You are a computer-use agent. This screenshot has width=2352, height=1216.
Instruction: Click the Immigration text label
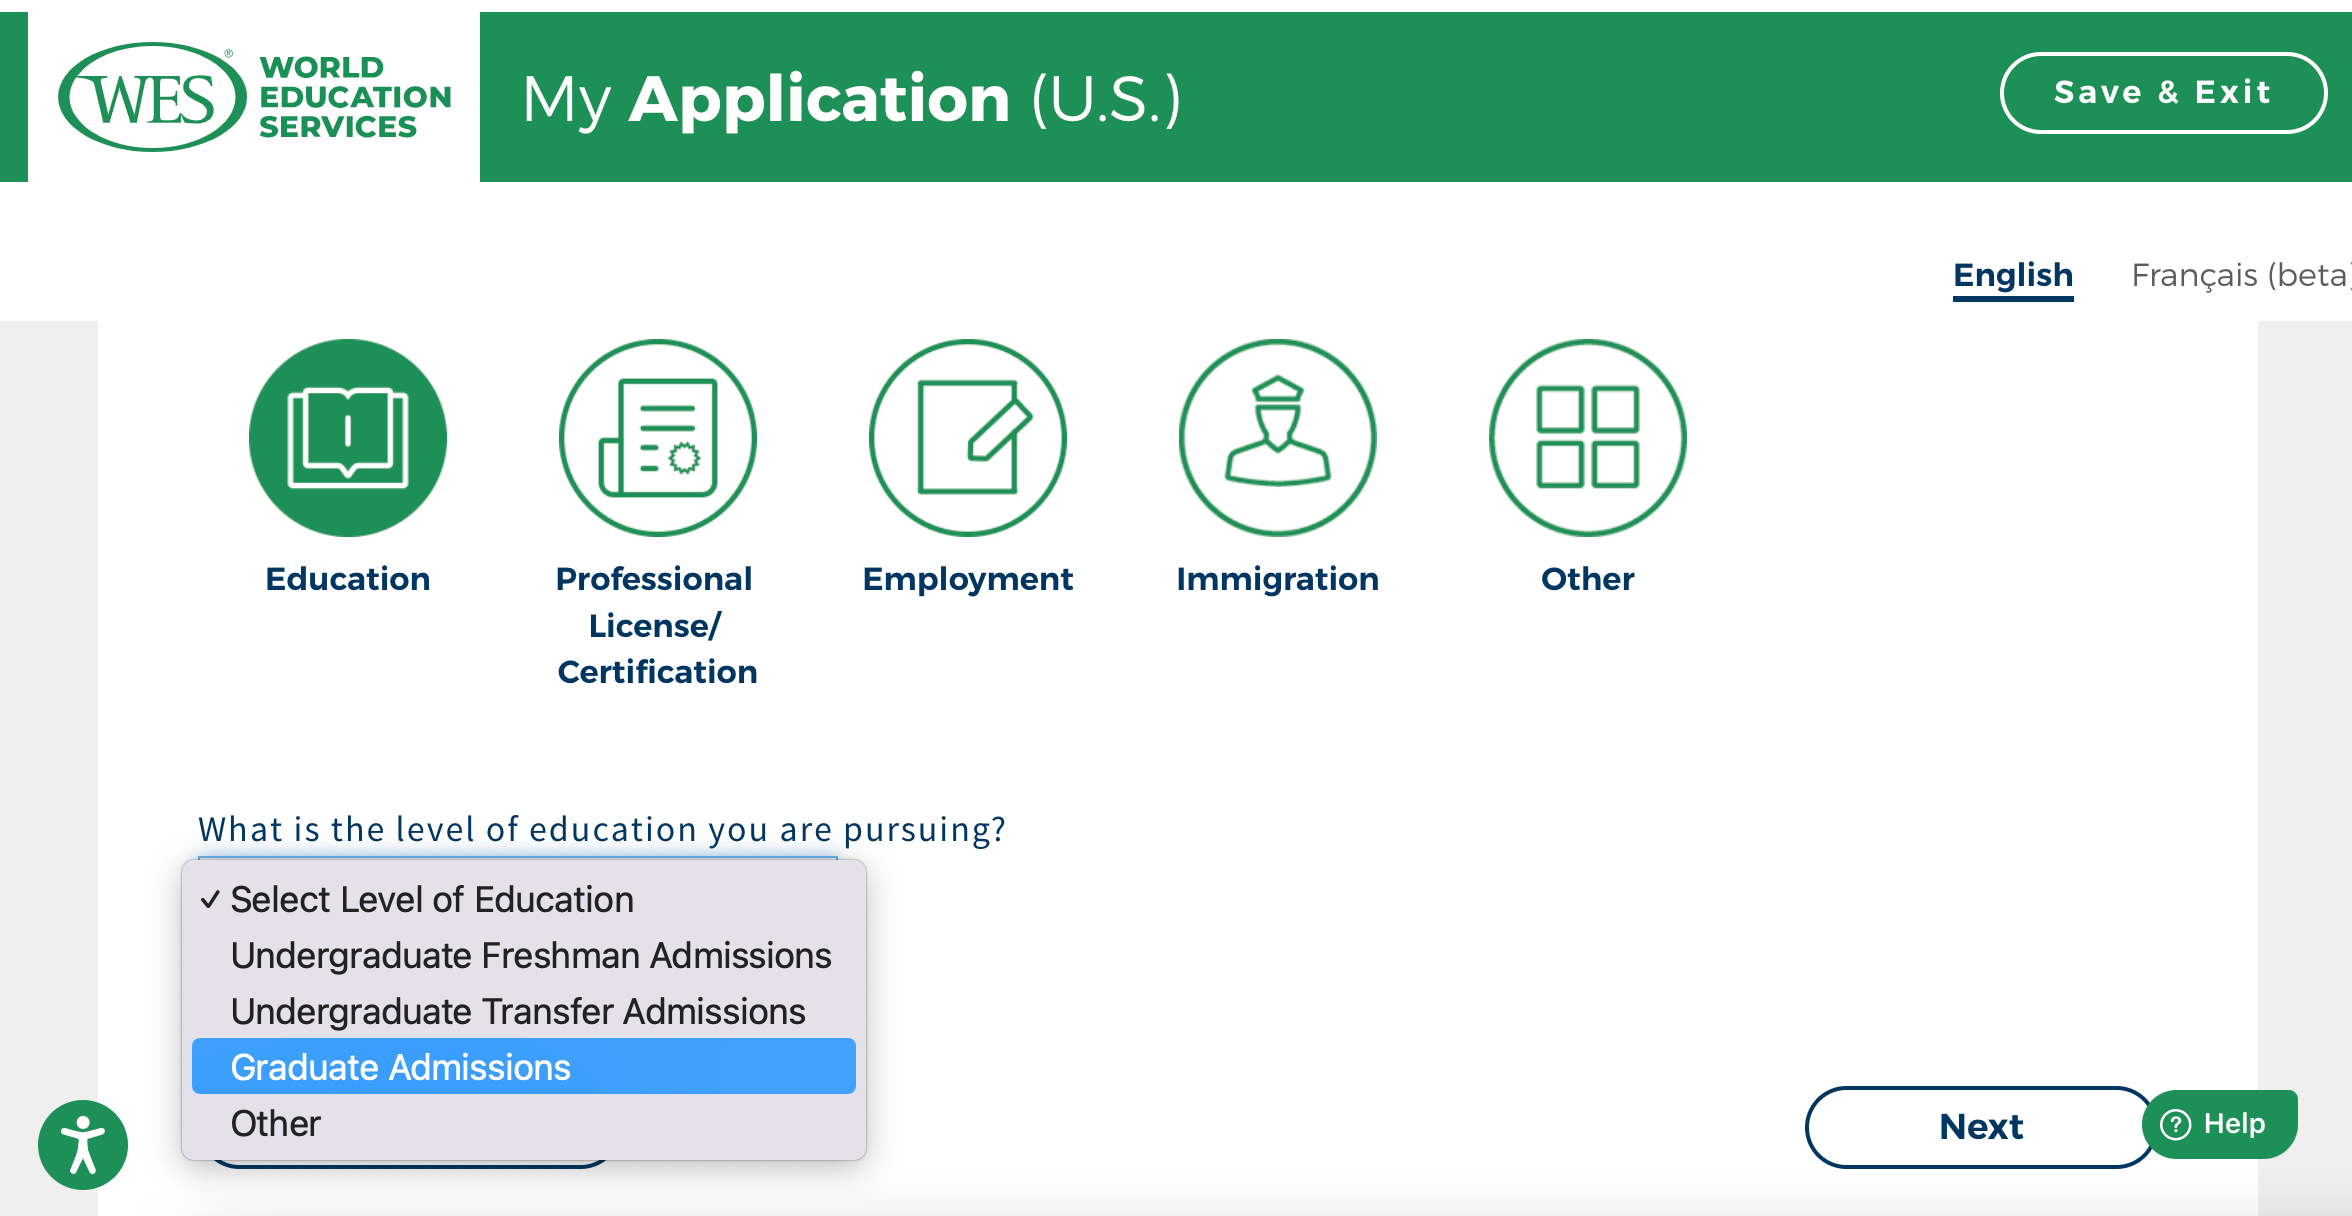pyautogui.click(x=1277, y=579)
